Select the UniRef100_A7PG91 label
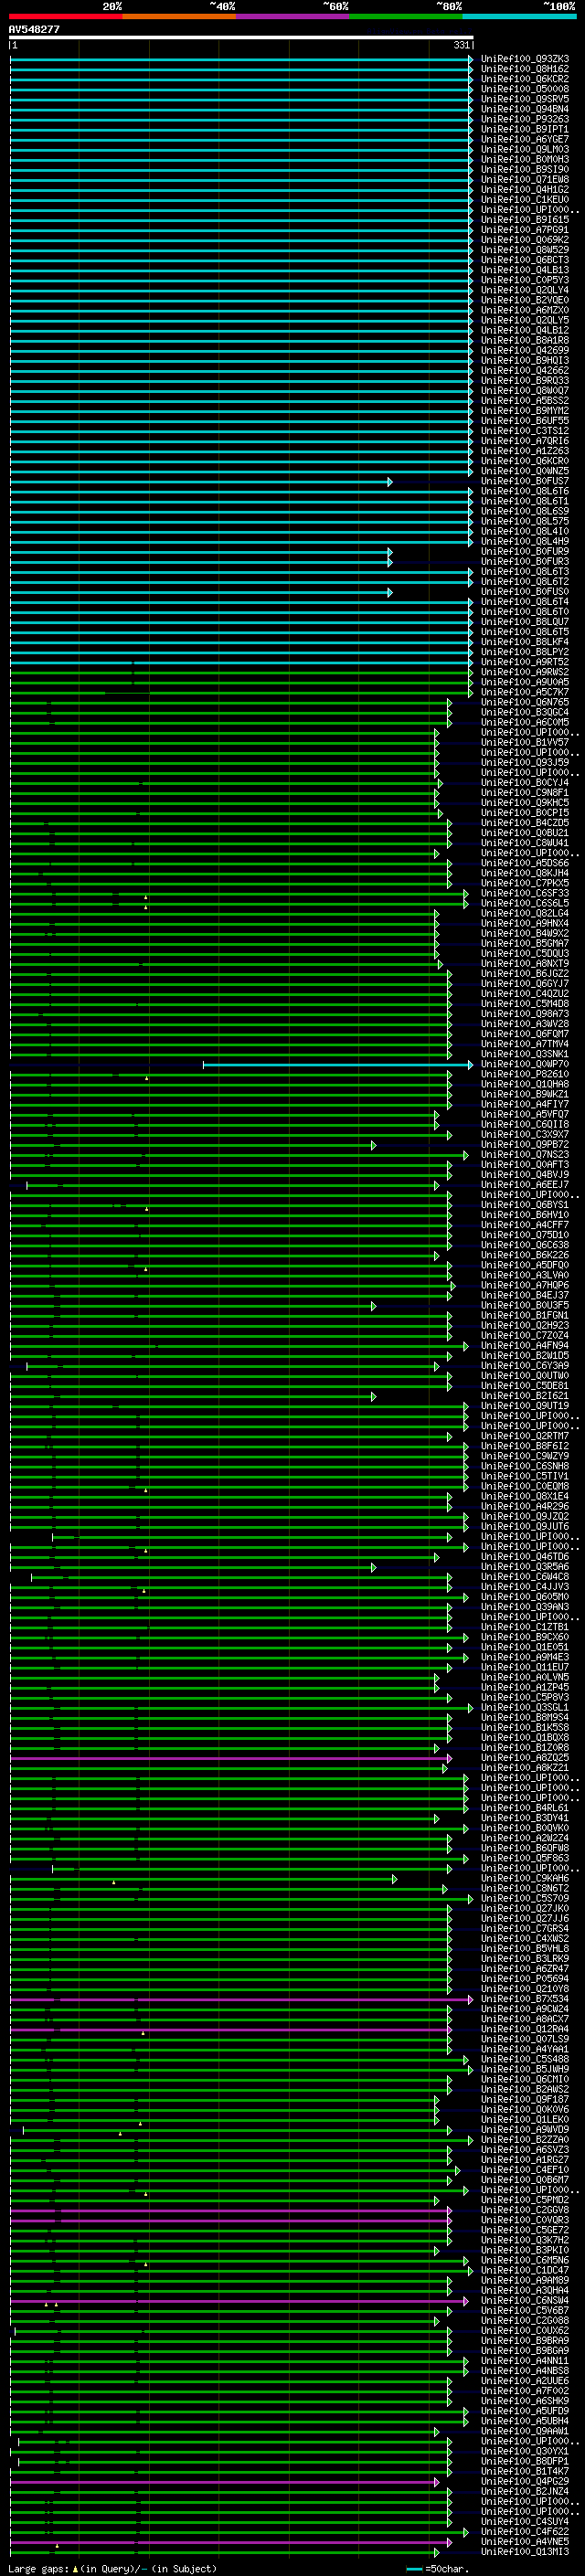The width and height of the screenshot is (585, 2576). point(525,230)
